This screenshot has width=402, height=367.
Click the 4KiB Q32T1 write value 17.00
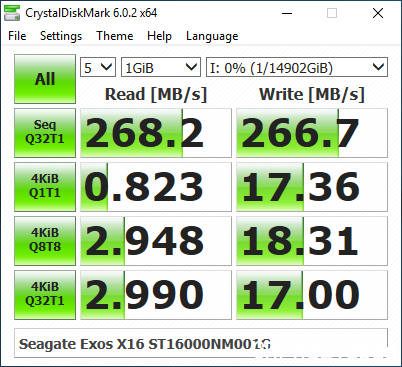pyautogui.click(x=312, y=295)
